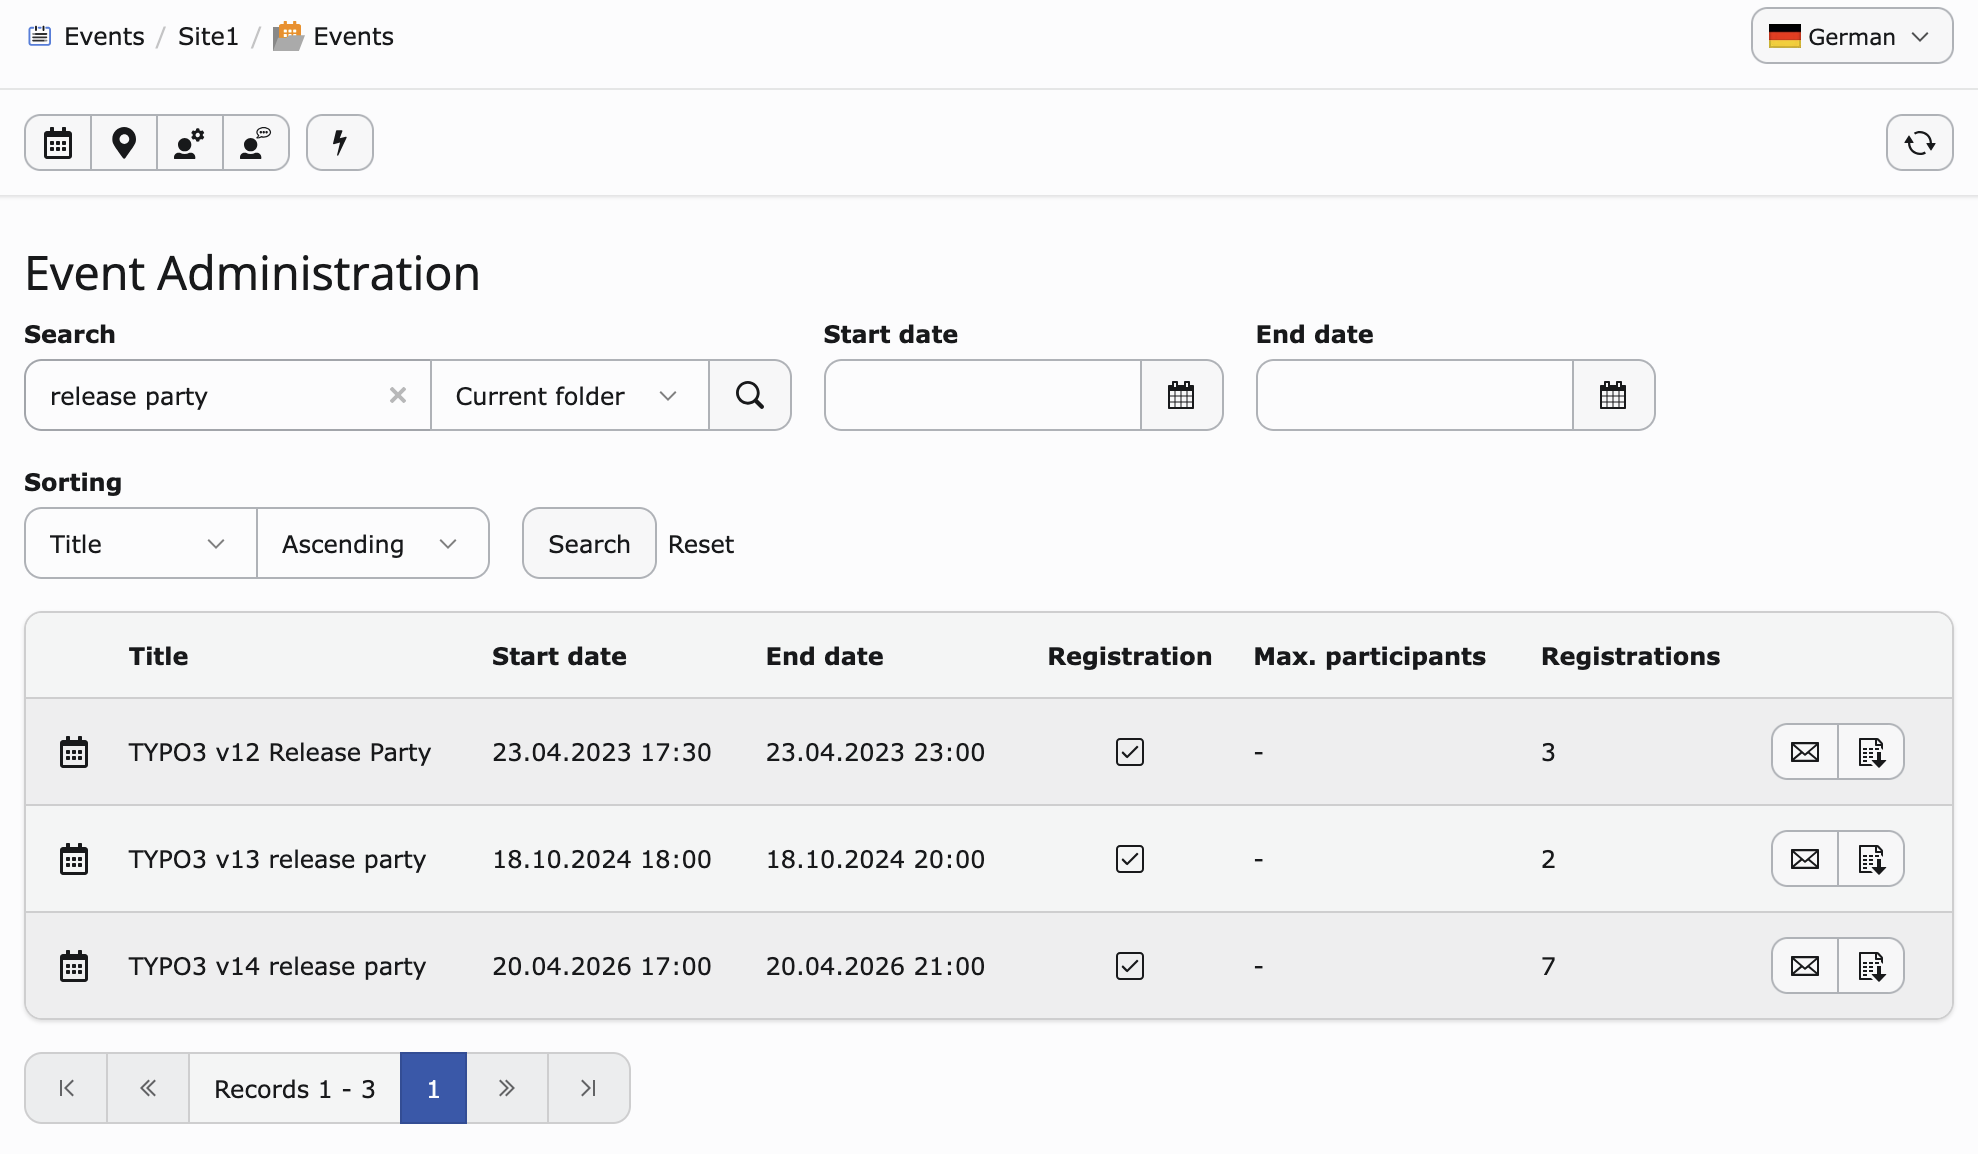Select page 1 in pagination

coord(433,1088)
